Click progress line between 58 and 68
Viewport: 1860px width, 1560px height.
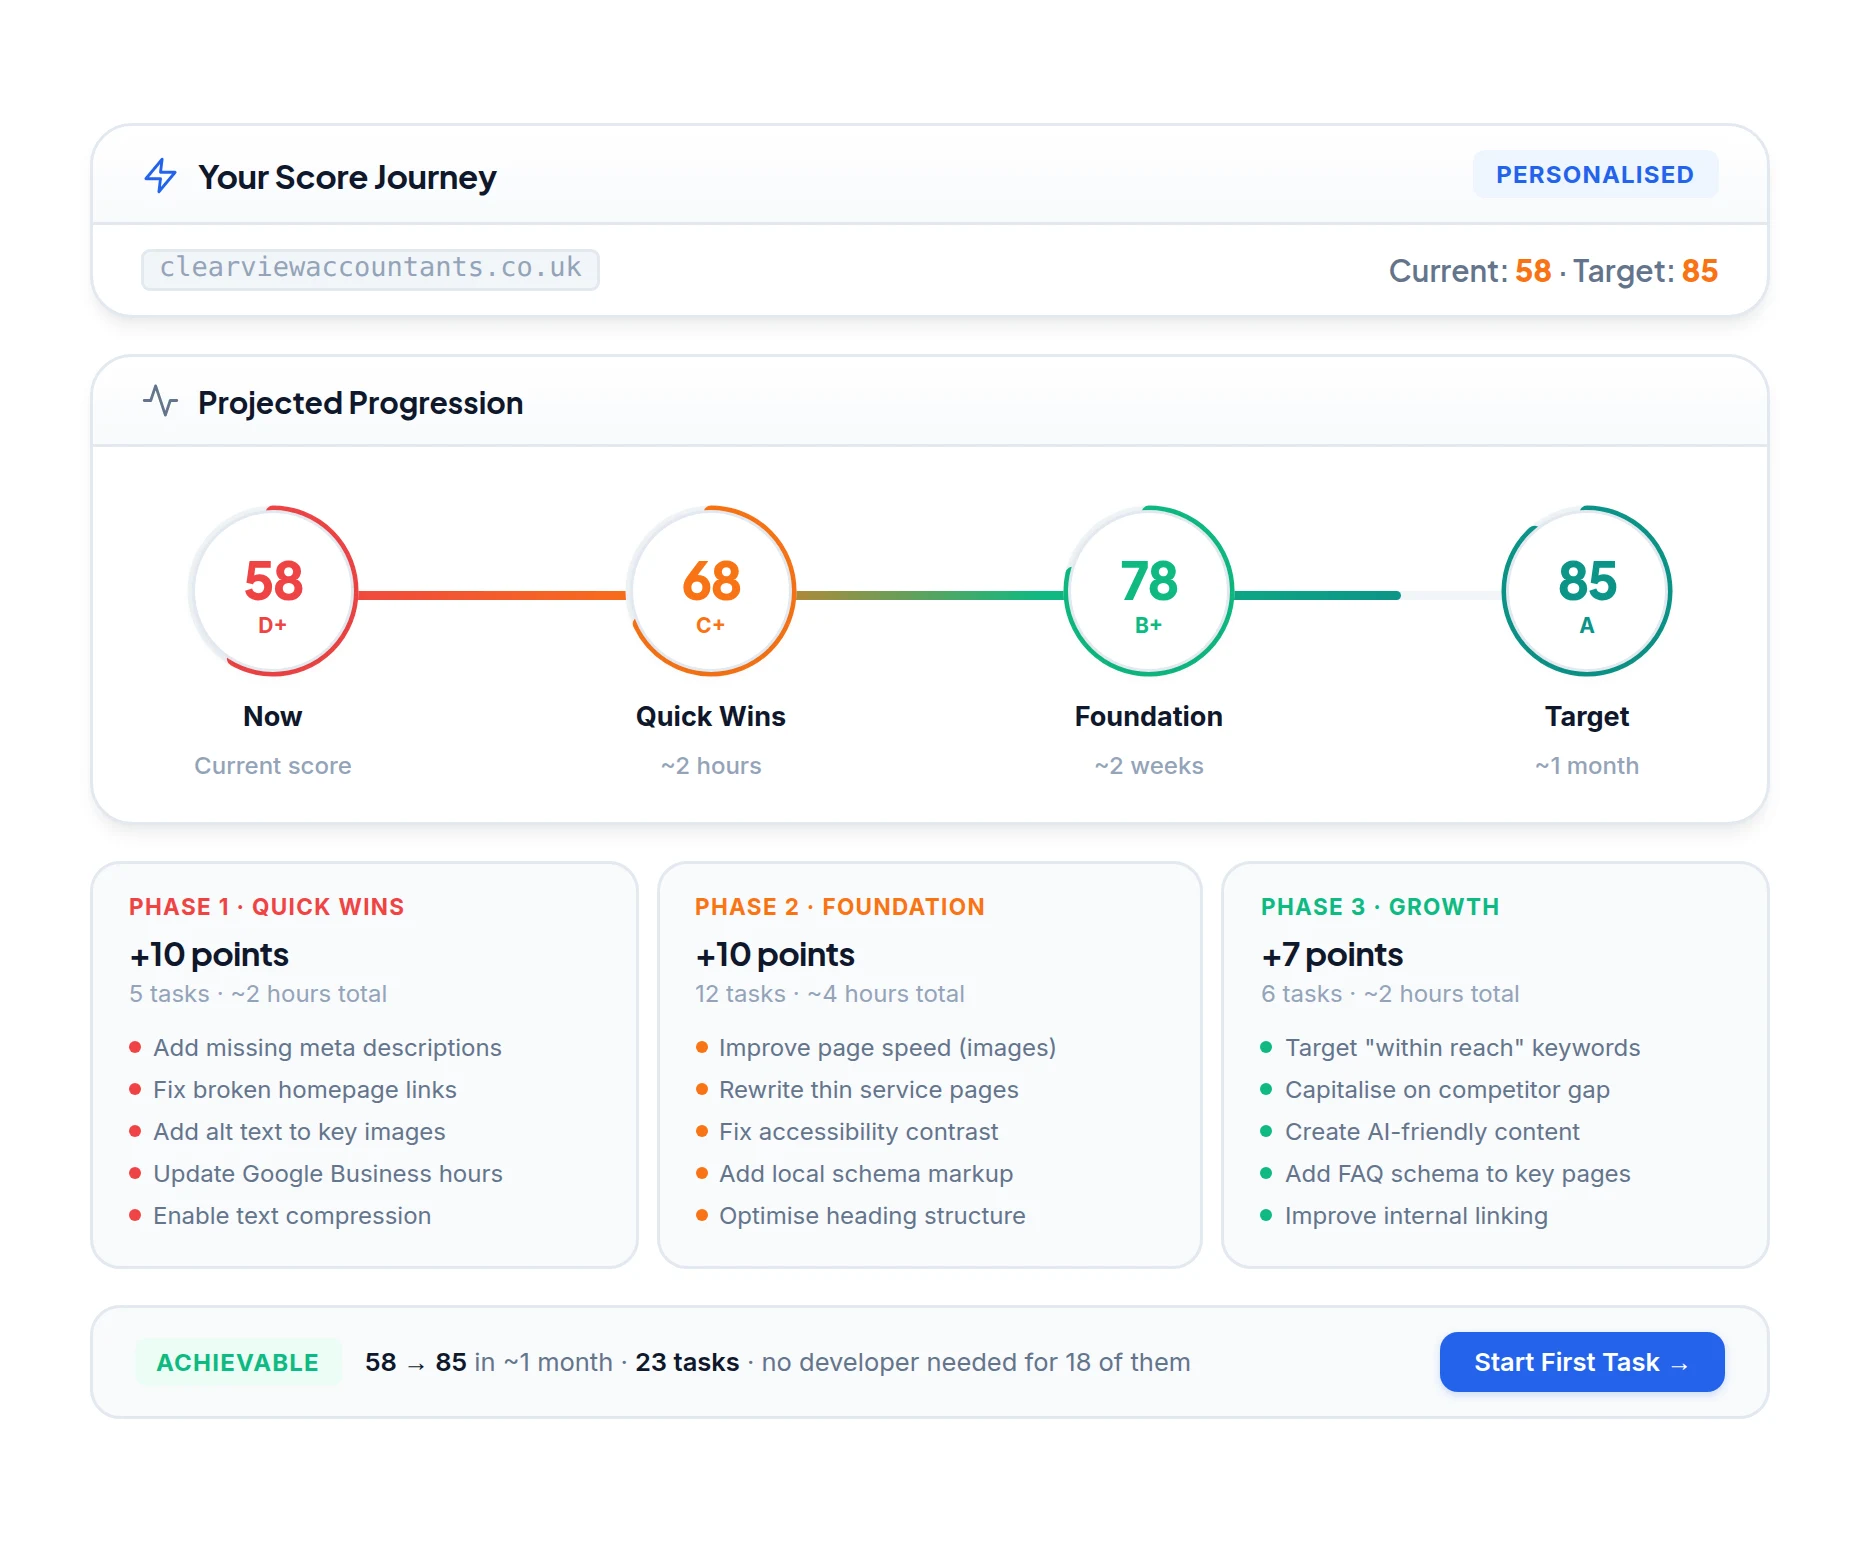[x=491, y=595]
